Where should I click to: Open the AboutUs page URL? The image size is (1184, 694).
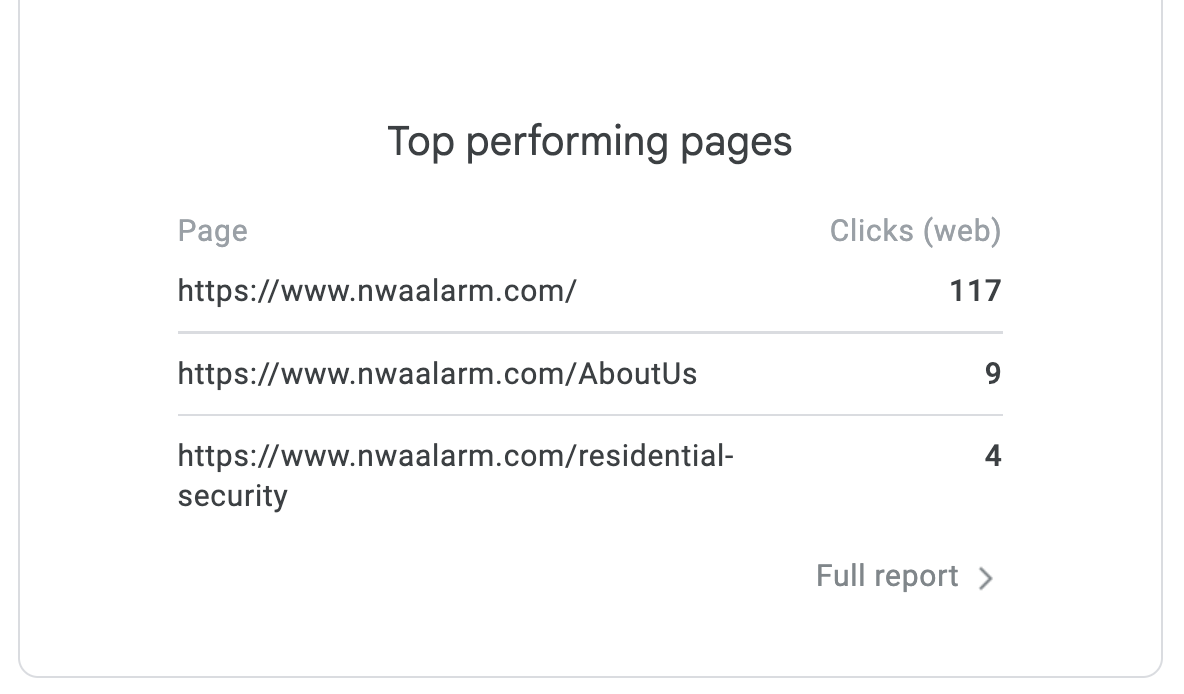[437, 374]
